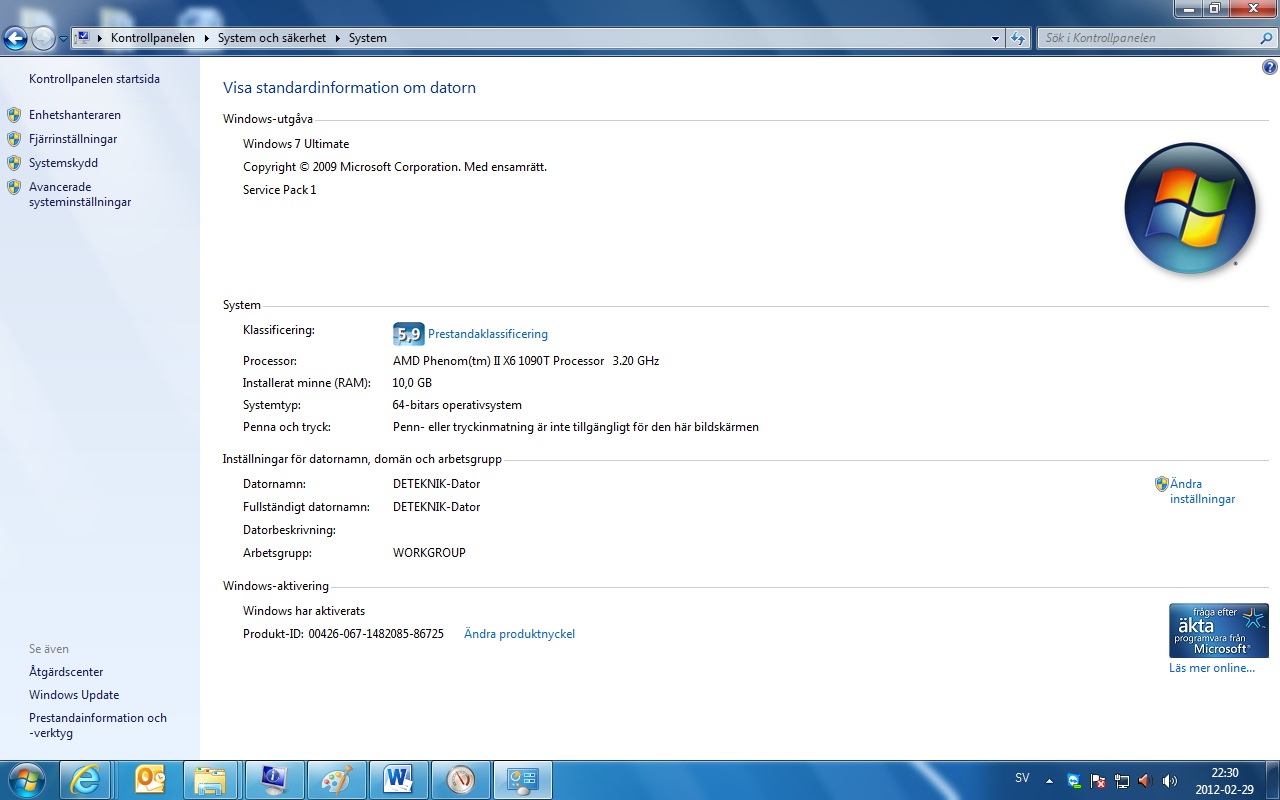Click the Produkt-ID number 00426-067-1482085-86725
Screen dimensions: 1280x800
[376, 634]
